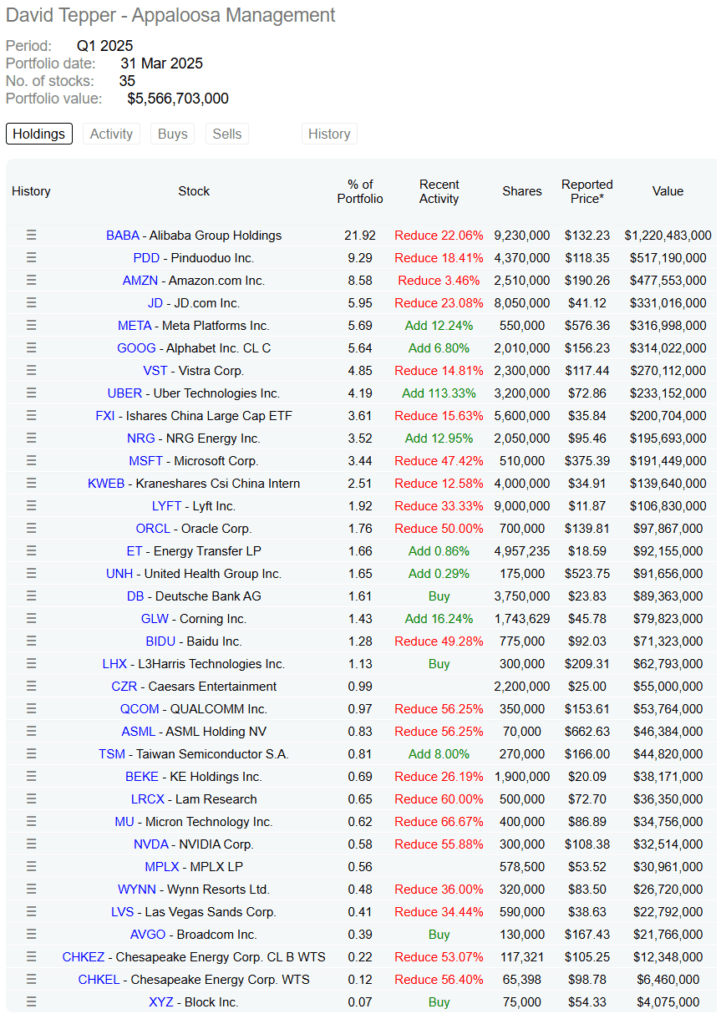This screenshot has width=721, height=1024.
Task: Switch to the Sells tab
Action: 227,134
